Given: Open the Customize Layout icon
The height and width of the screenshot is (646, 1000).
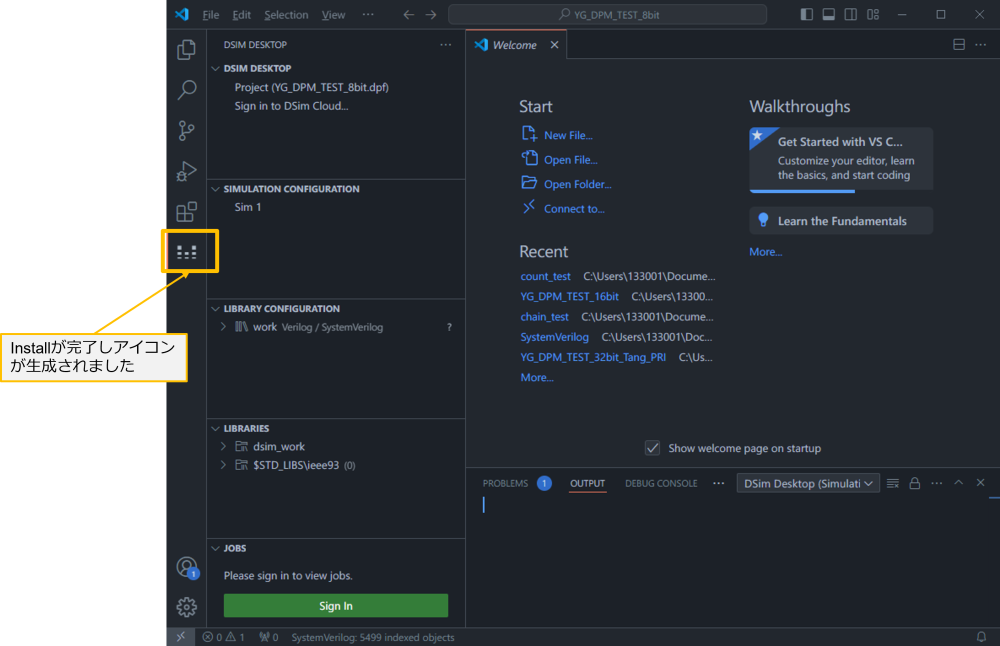Looking at the screenshot, I should 873,15.
